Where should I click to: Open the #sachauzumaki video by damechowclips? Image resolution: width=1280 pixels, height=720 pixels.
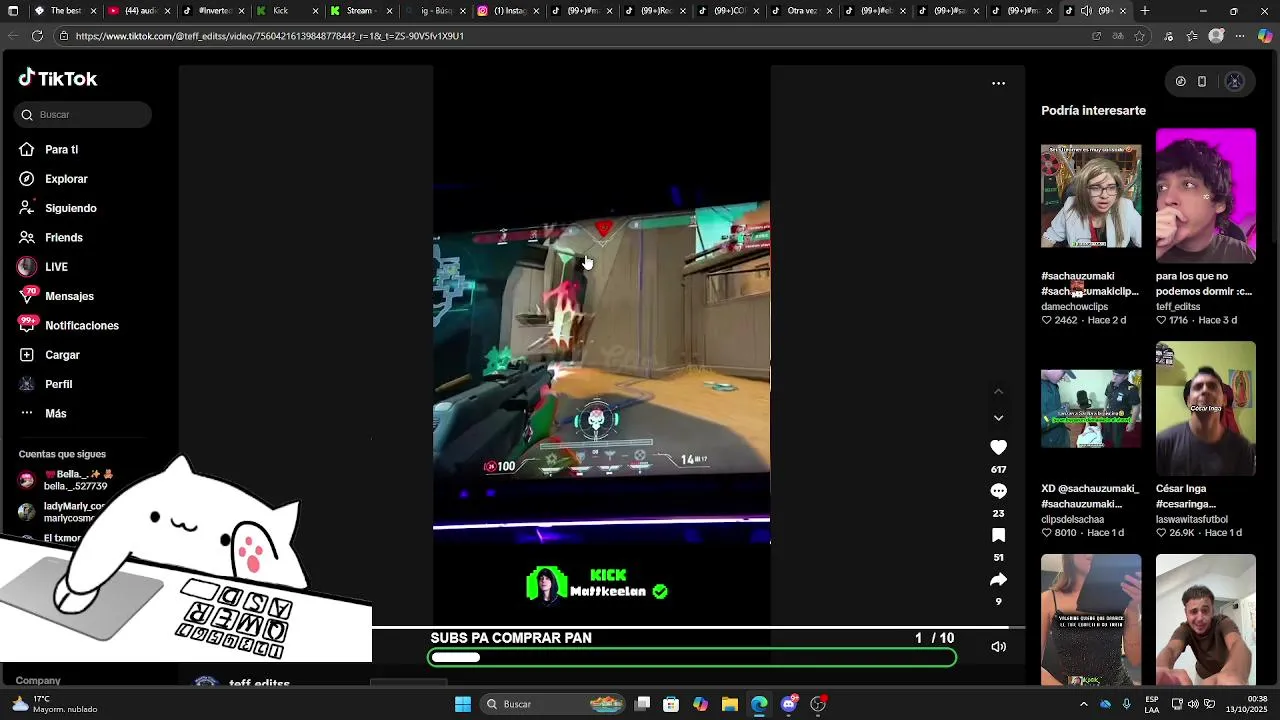1091,196
